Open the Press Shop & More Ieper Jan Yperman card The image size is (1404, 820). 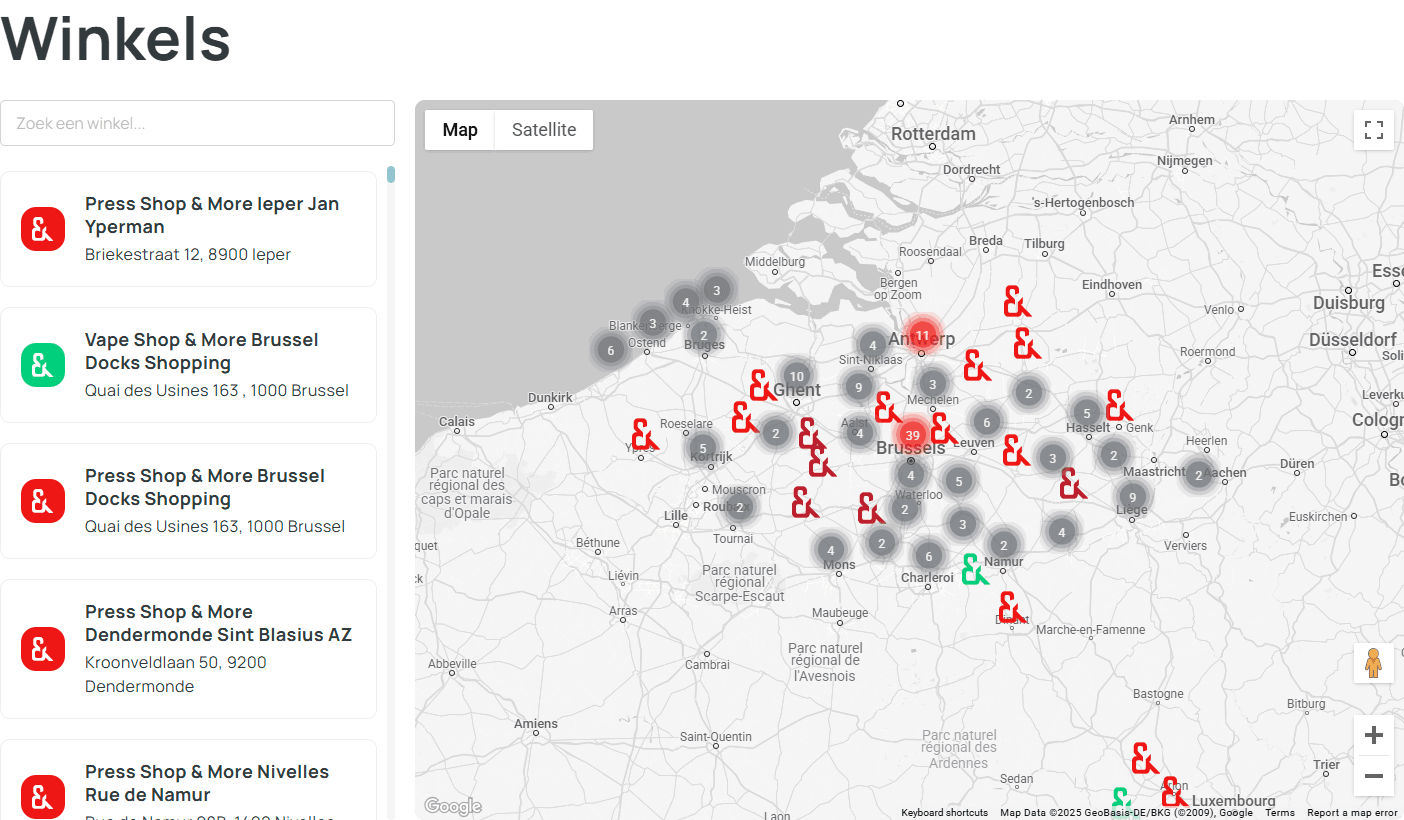(188, 229)
